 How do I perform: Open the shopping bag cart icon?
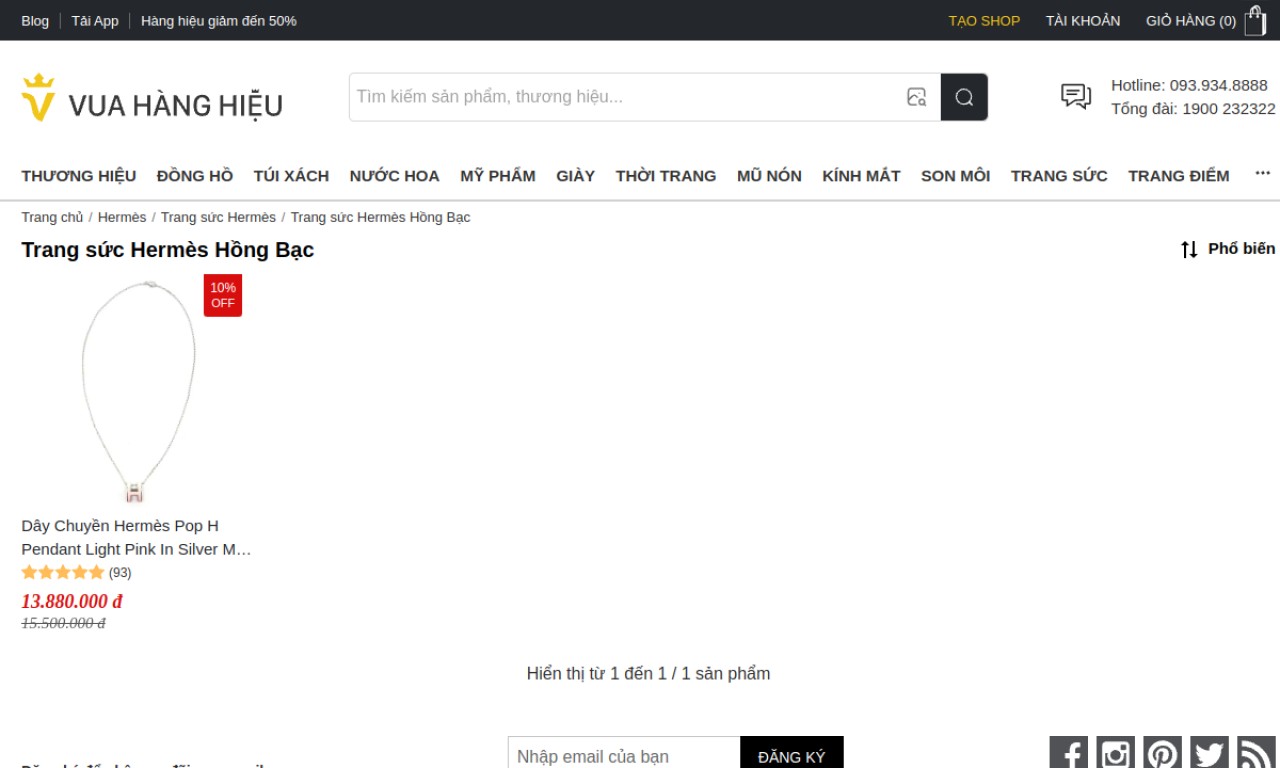[1255, 20]
